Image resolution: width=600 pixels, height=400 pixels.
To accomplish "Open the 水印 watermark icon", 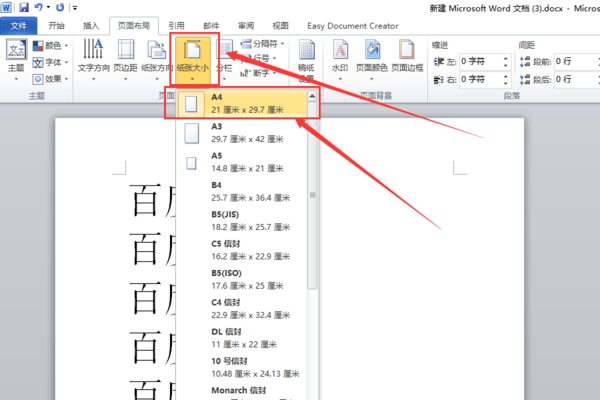I will pos(340,59).
